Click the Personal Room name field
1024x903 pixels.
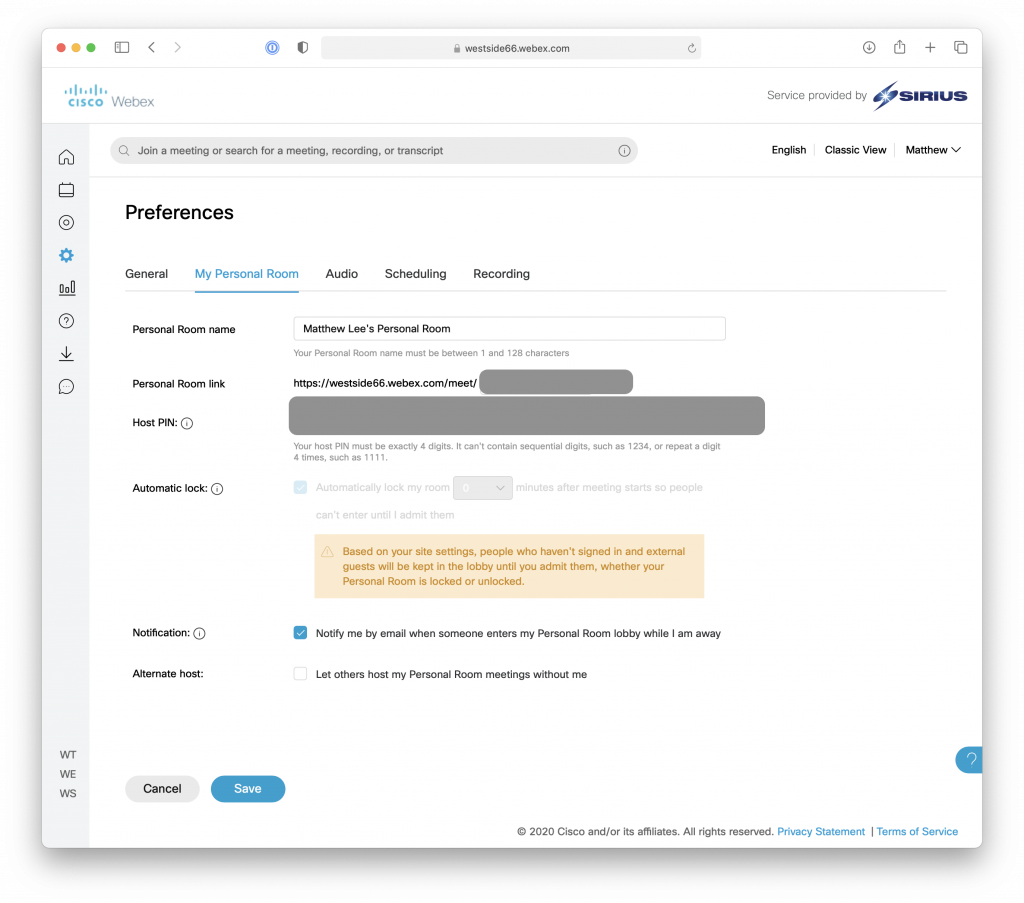[x=509, y=328]
